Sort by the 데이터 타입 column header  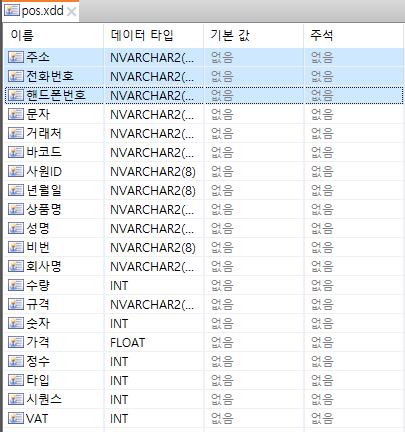point(153,35)
